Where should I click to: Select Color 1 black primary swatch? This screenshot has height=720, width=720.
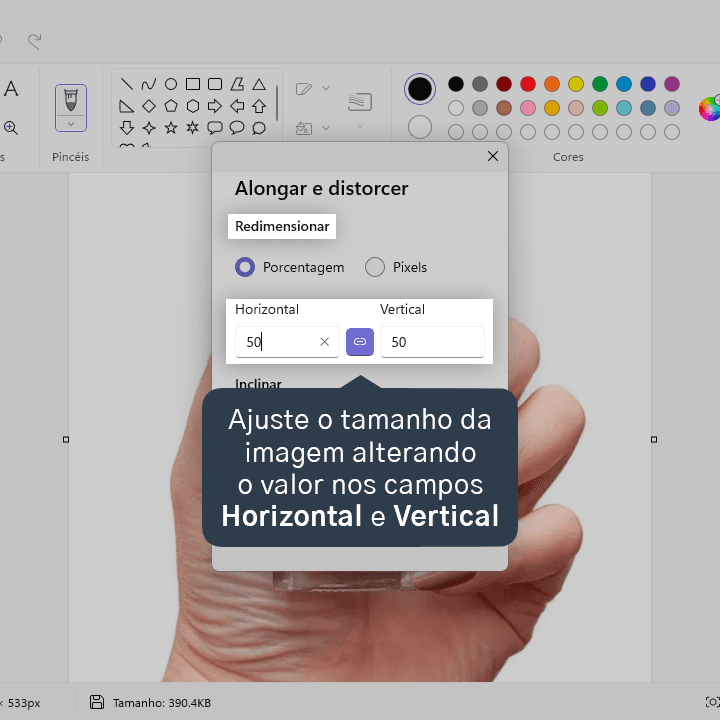(x=420, y=89)
